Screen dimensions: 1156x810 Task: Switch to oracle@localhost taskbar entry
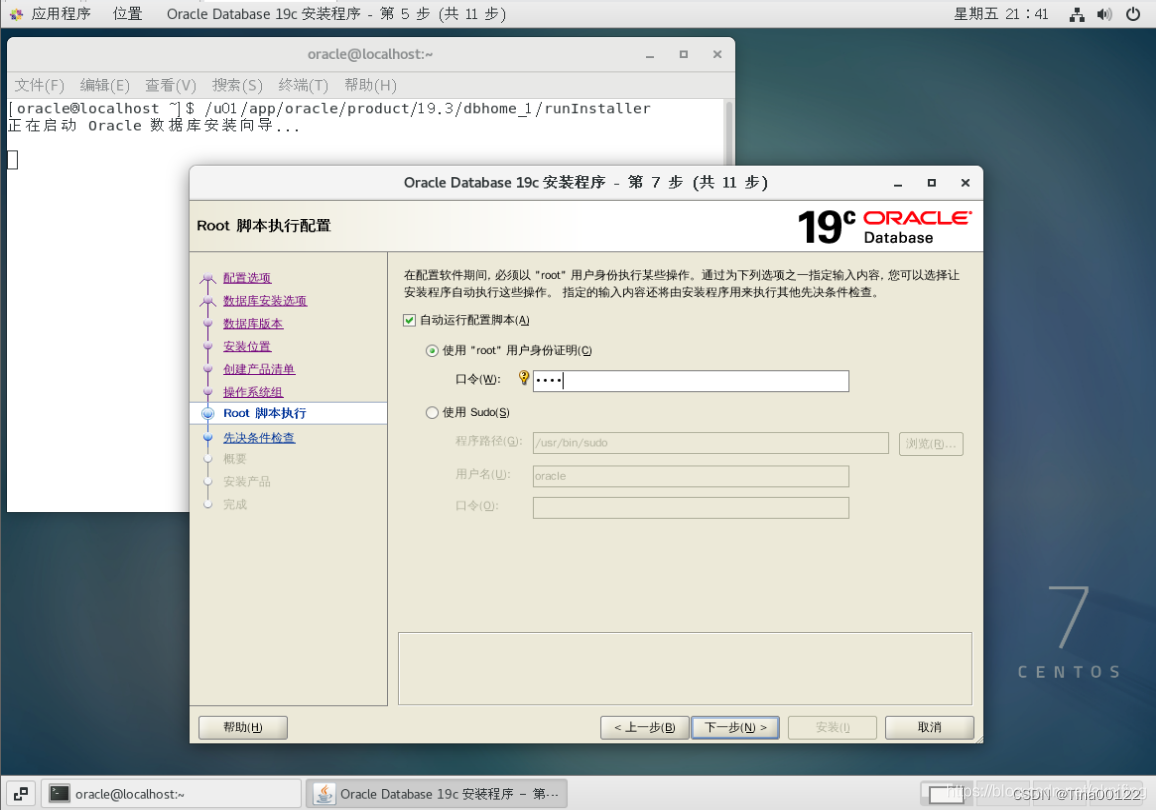(x=171, y=794)
